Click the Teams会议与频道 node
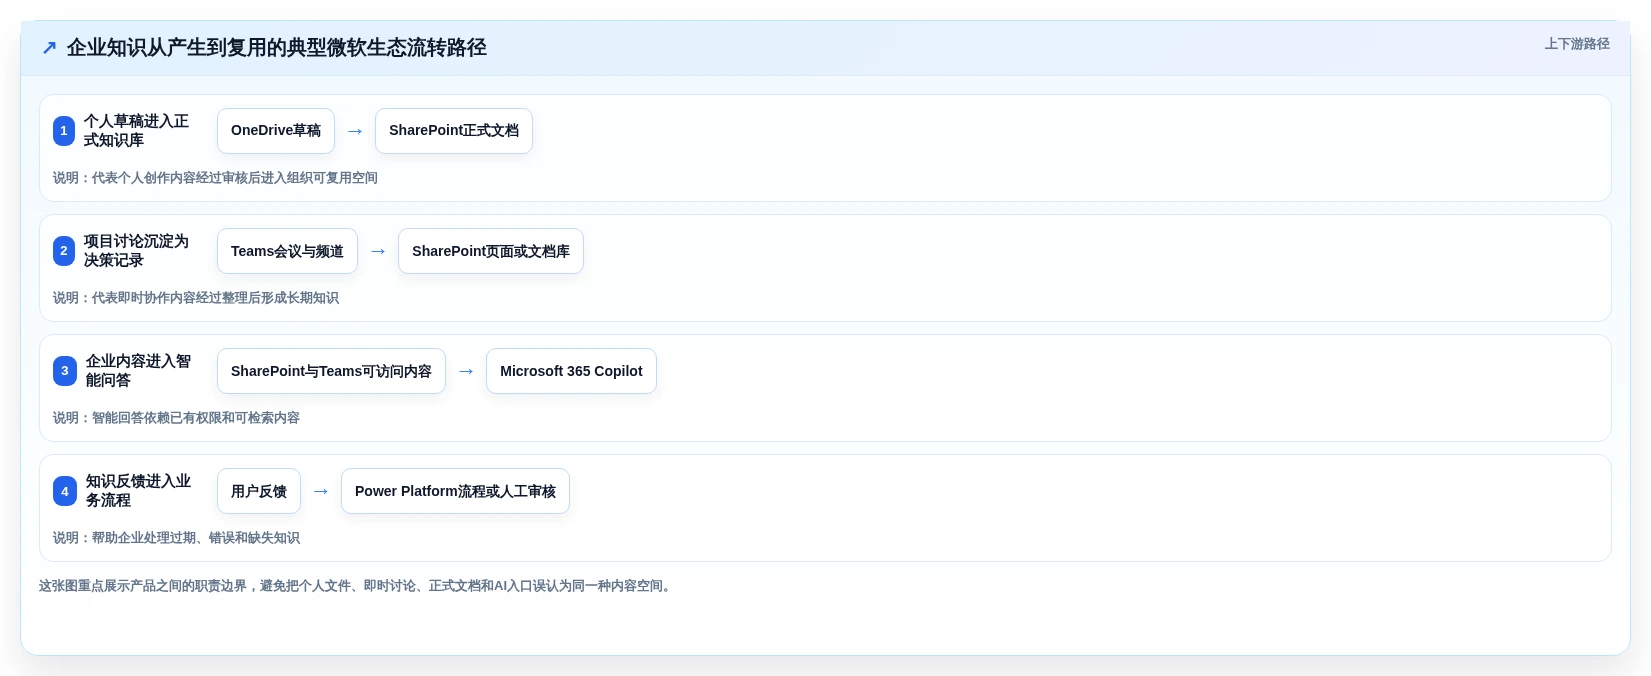This screenshot has height=676, width=1651. (x=287, y=251)
